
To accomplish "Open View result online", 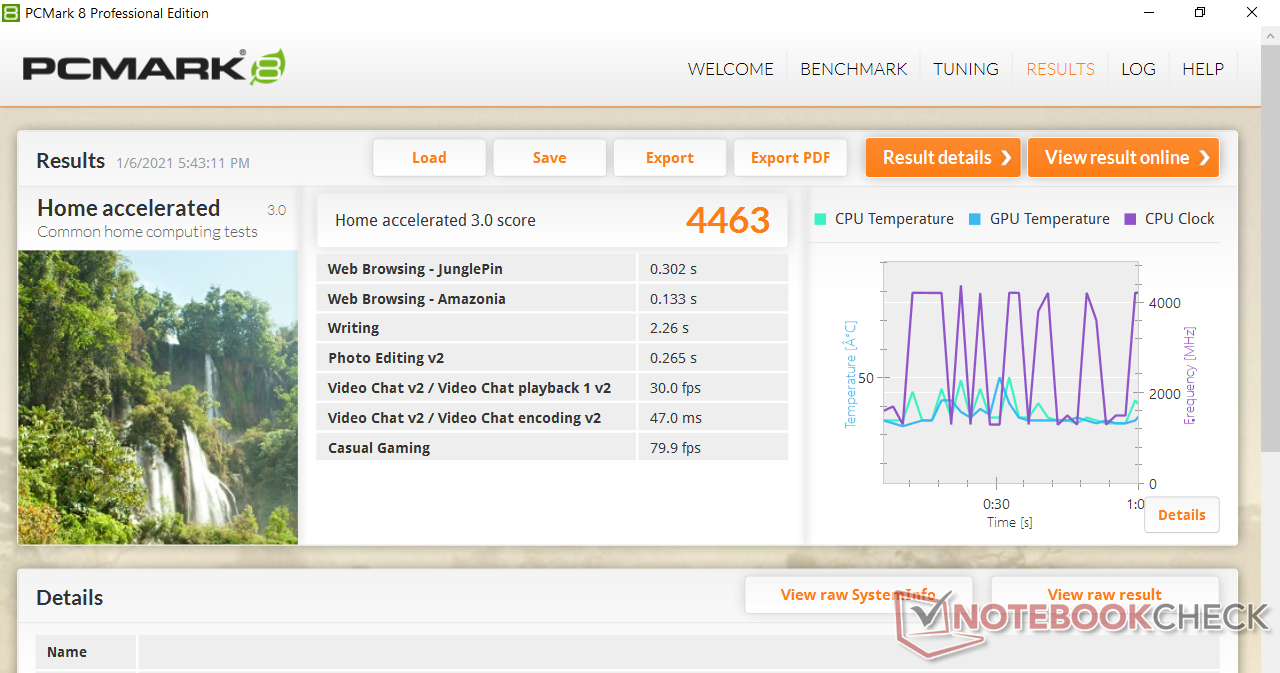I will click(1123, 158).
